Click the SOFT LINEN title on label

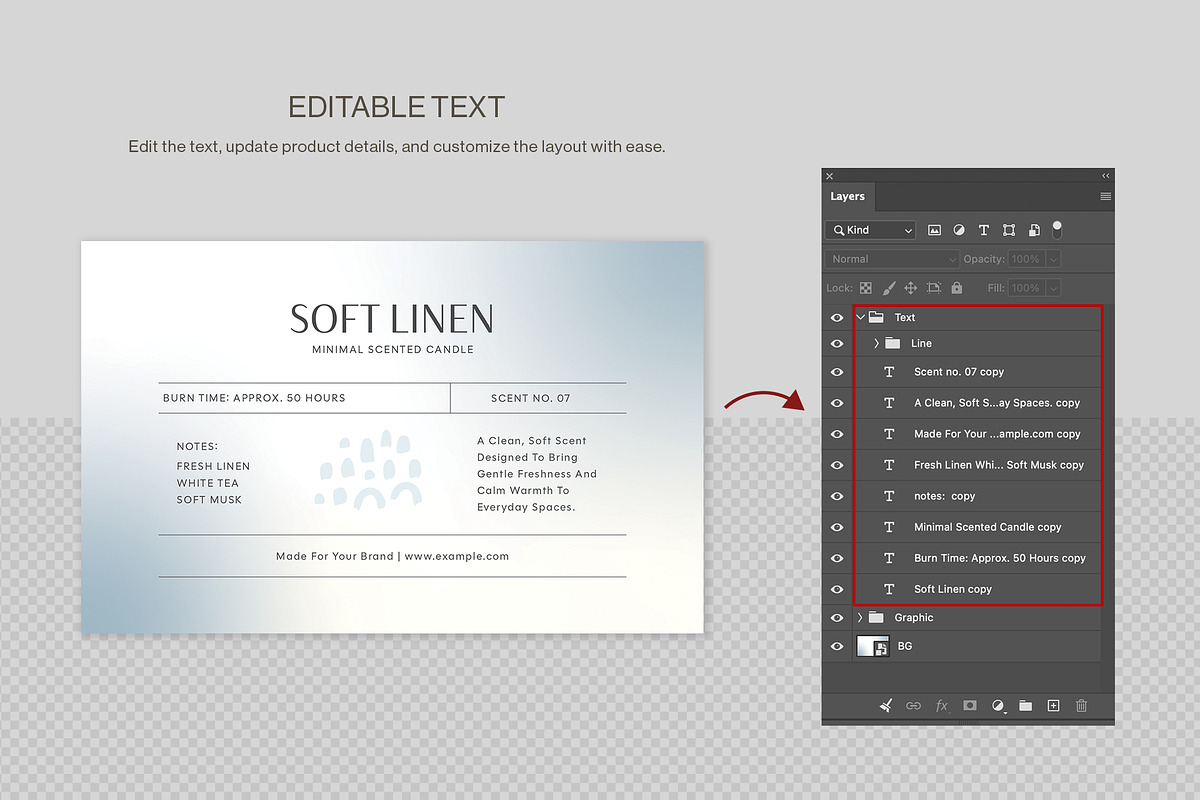[x=392, y=319]
